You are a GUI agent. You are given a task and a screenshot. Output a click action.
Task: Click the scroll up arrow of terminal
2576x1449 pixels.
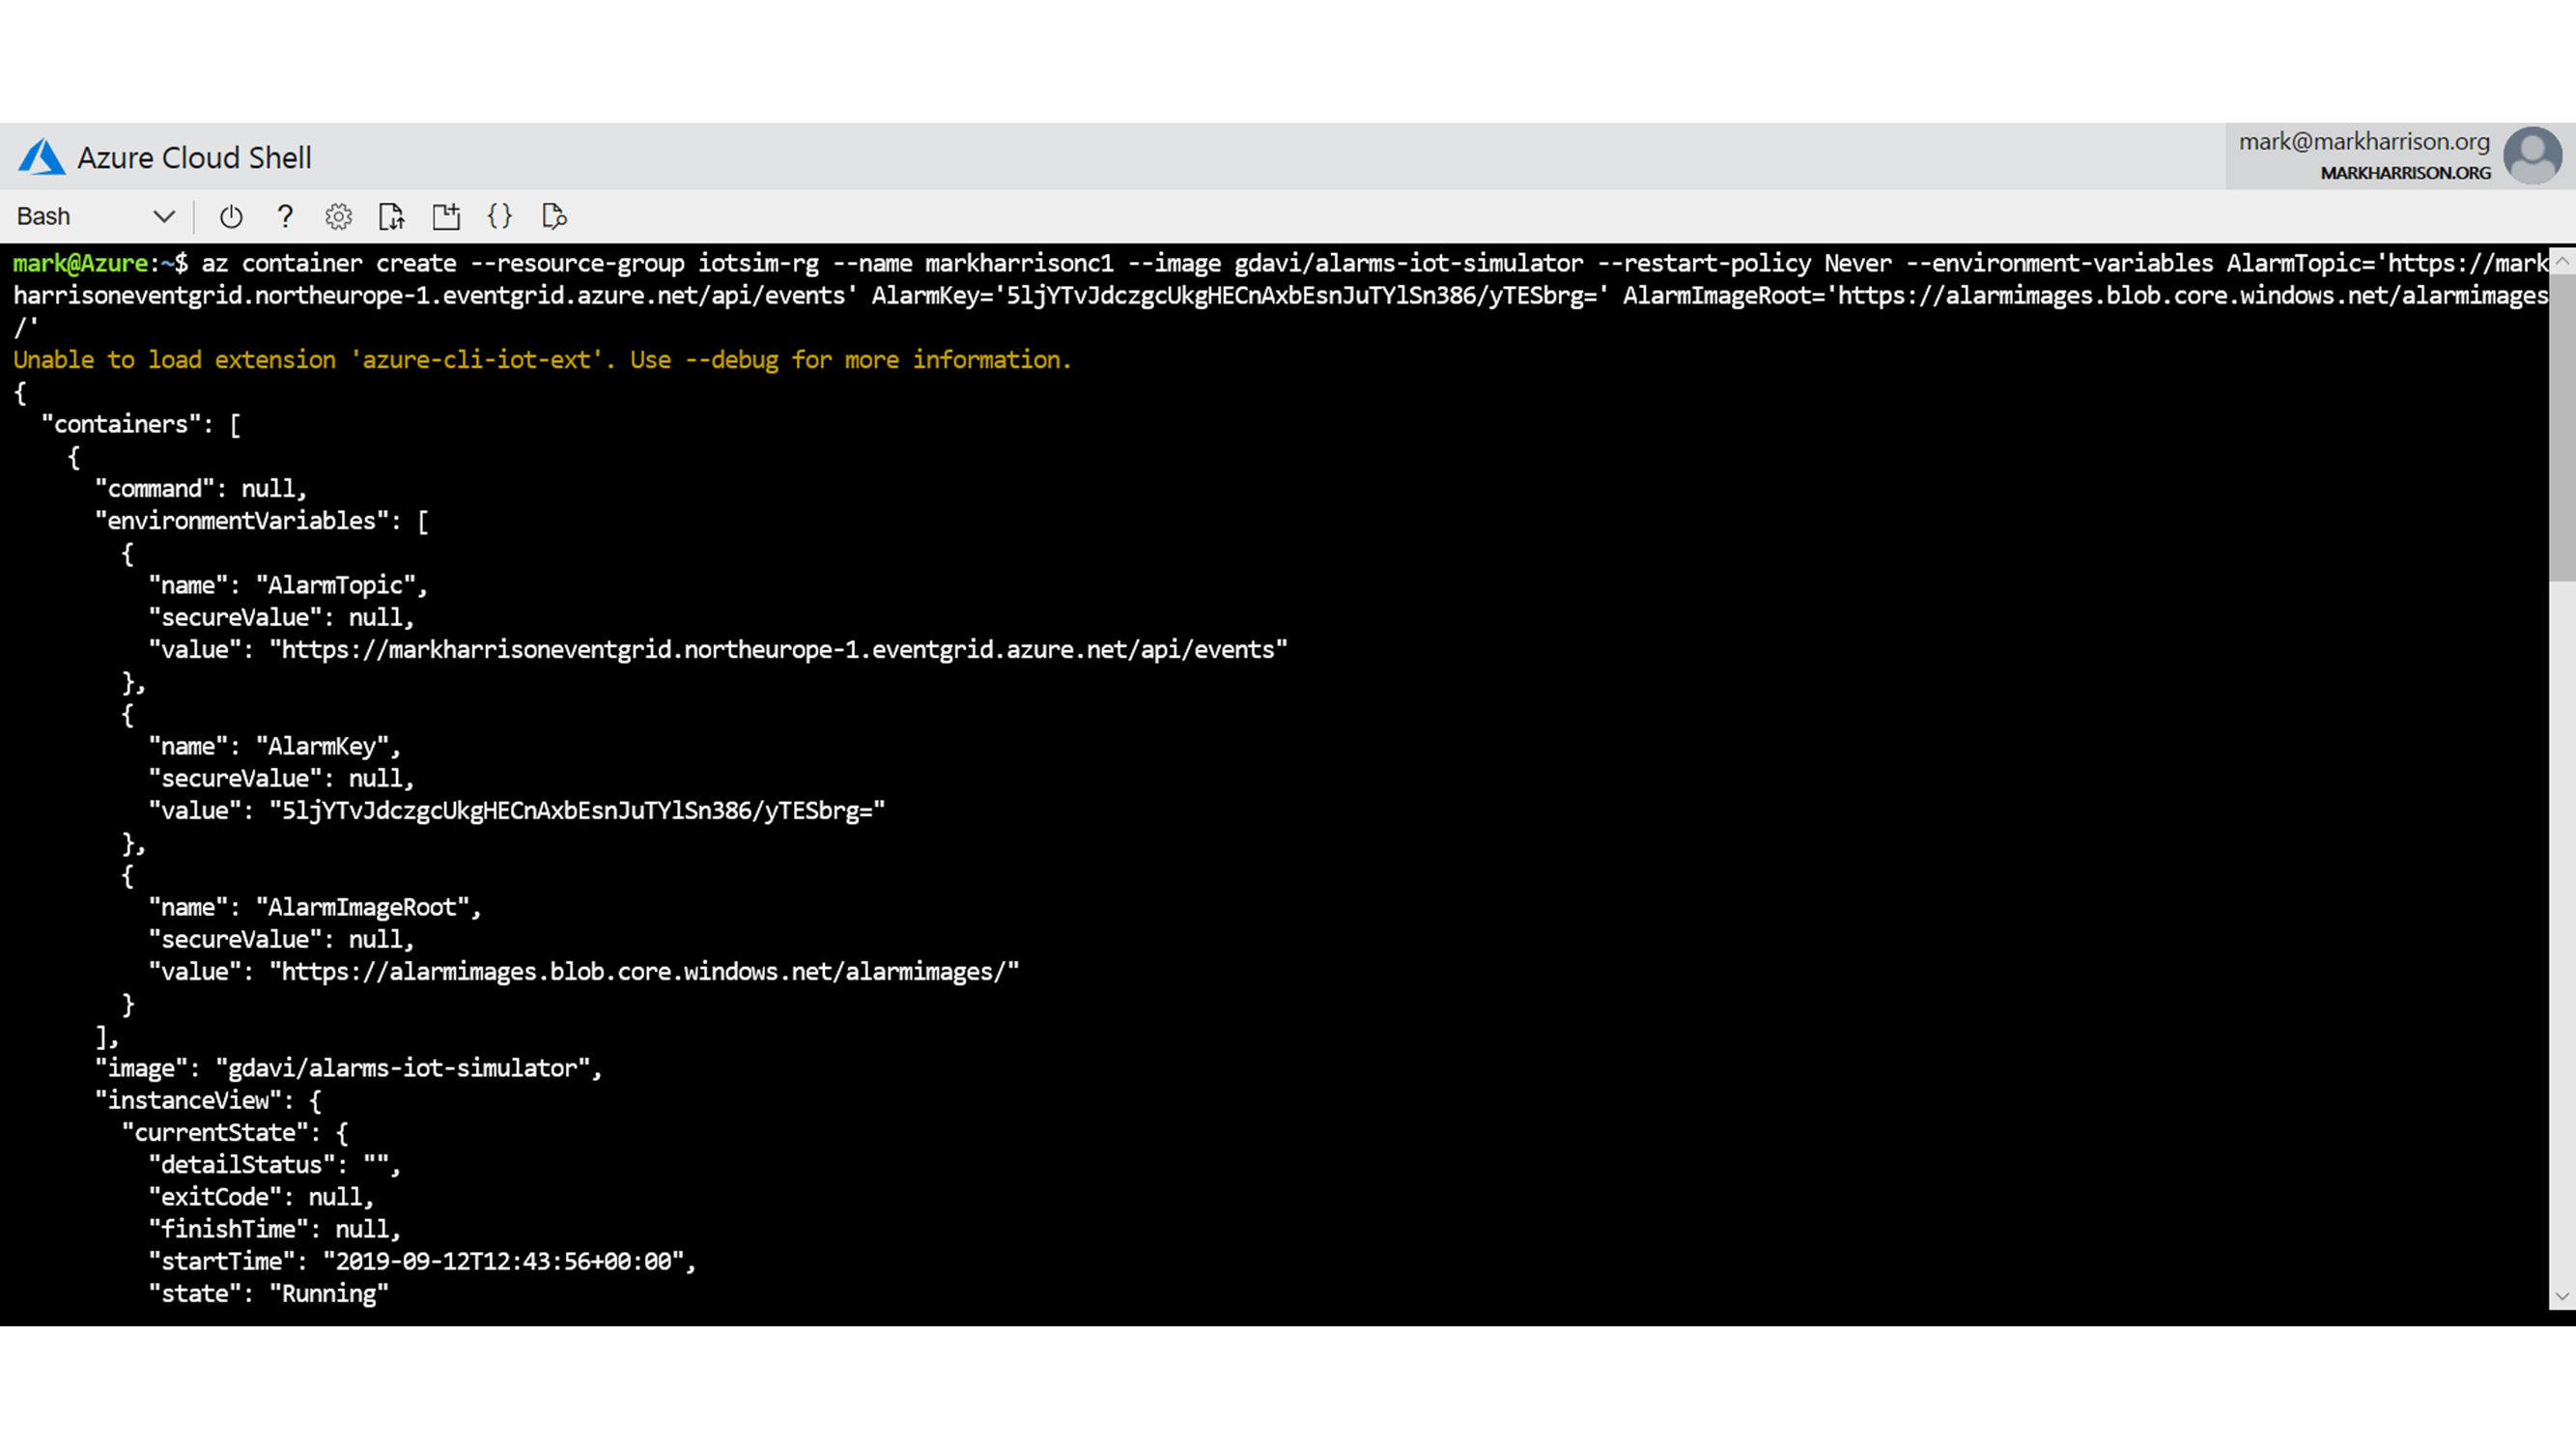coord(2562,261)
